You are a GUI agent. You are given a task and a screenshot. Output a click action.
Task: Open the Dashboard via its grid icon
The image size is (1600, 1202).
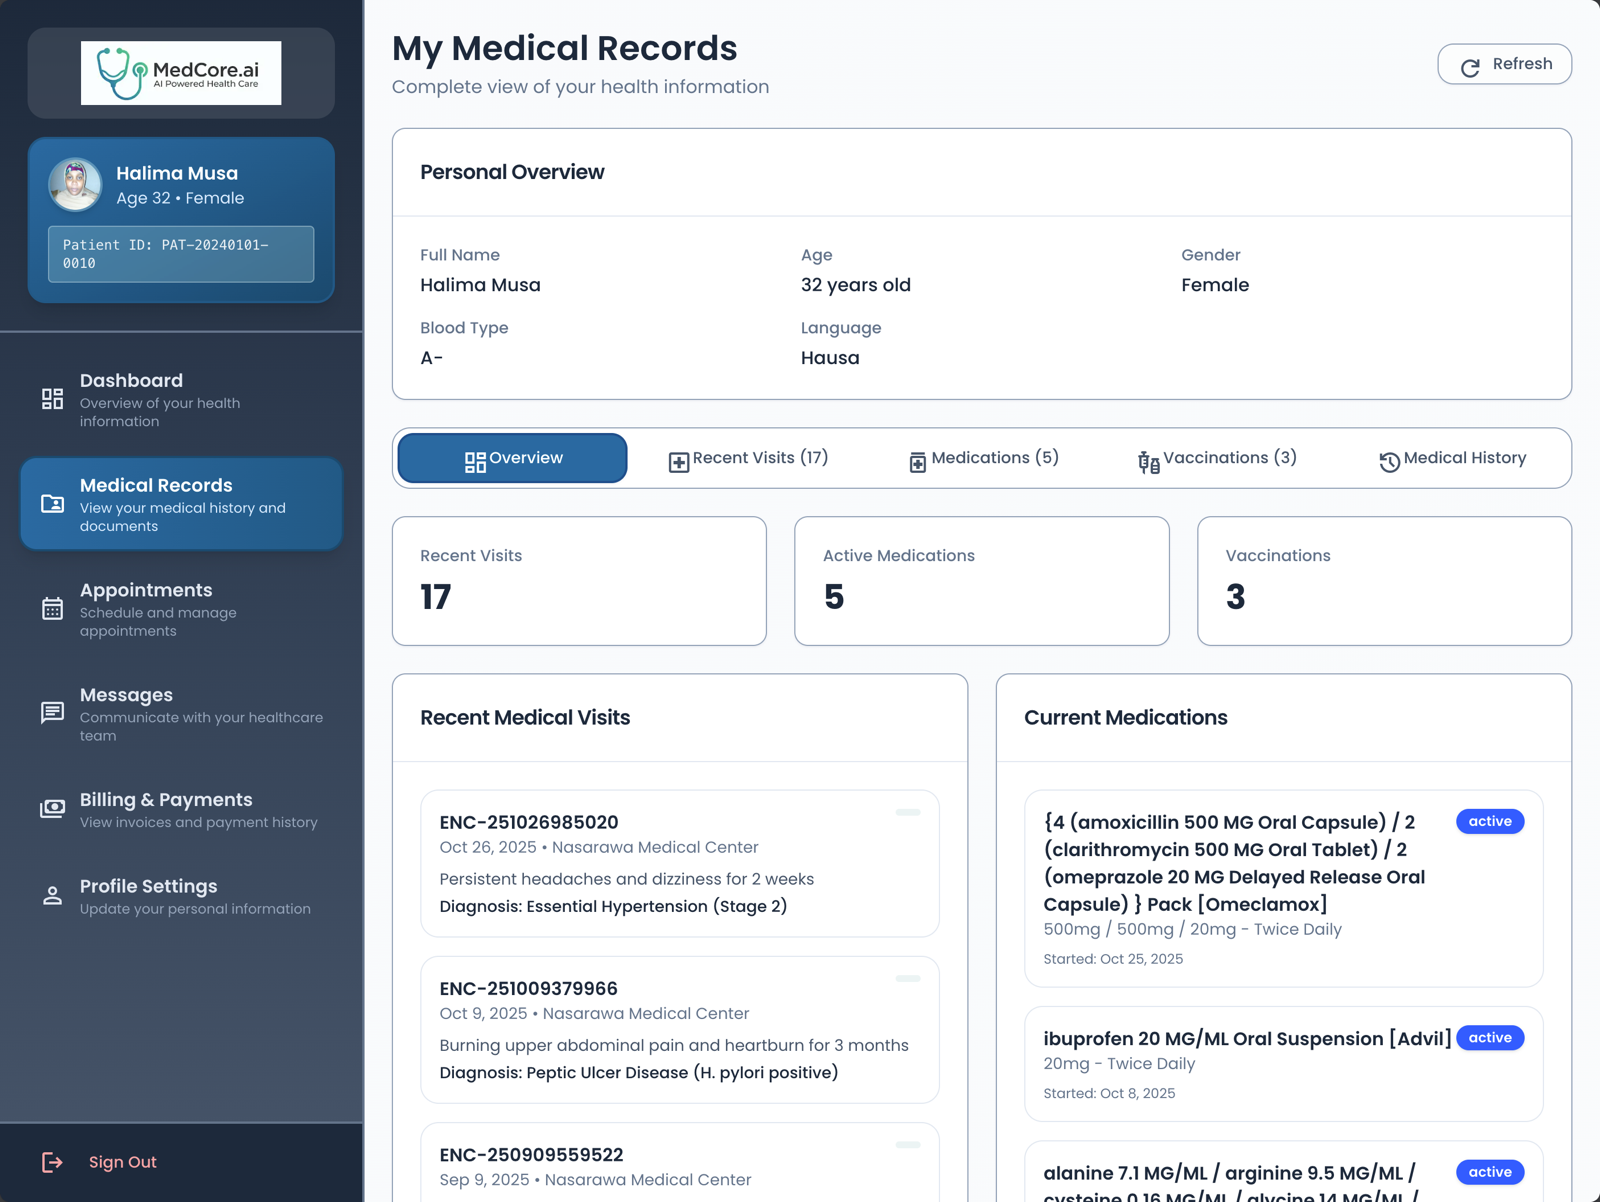[52, 398]
